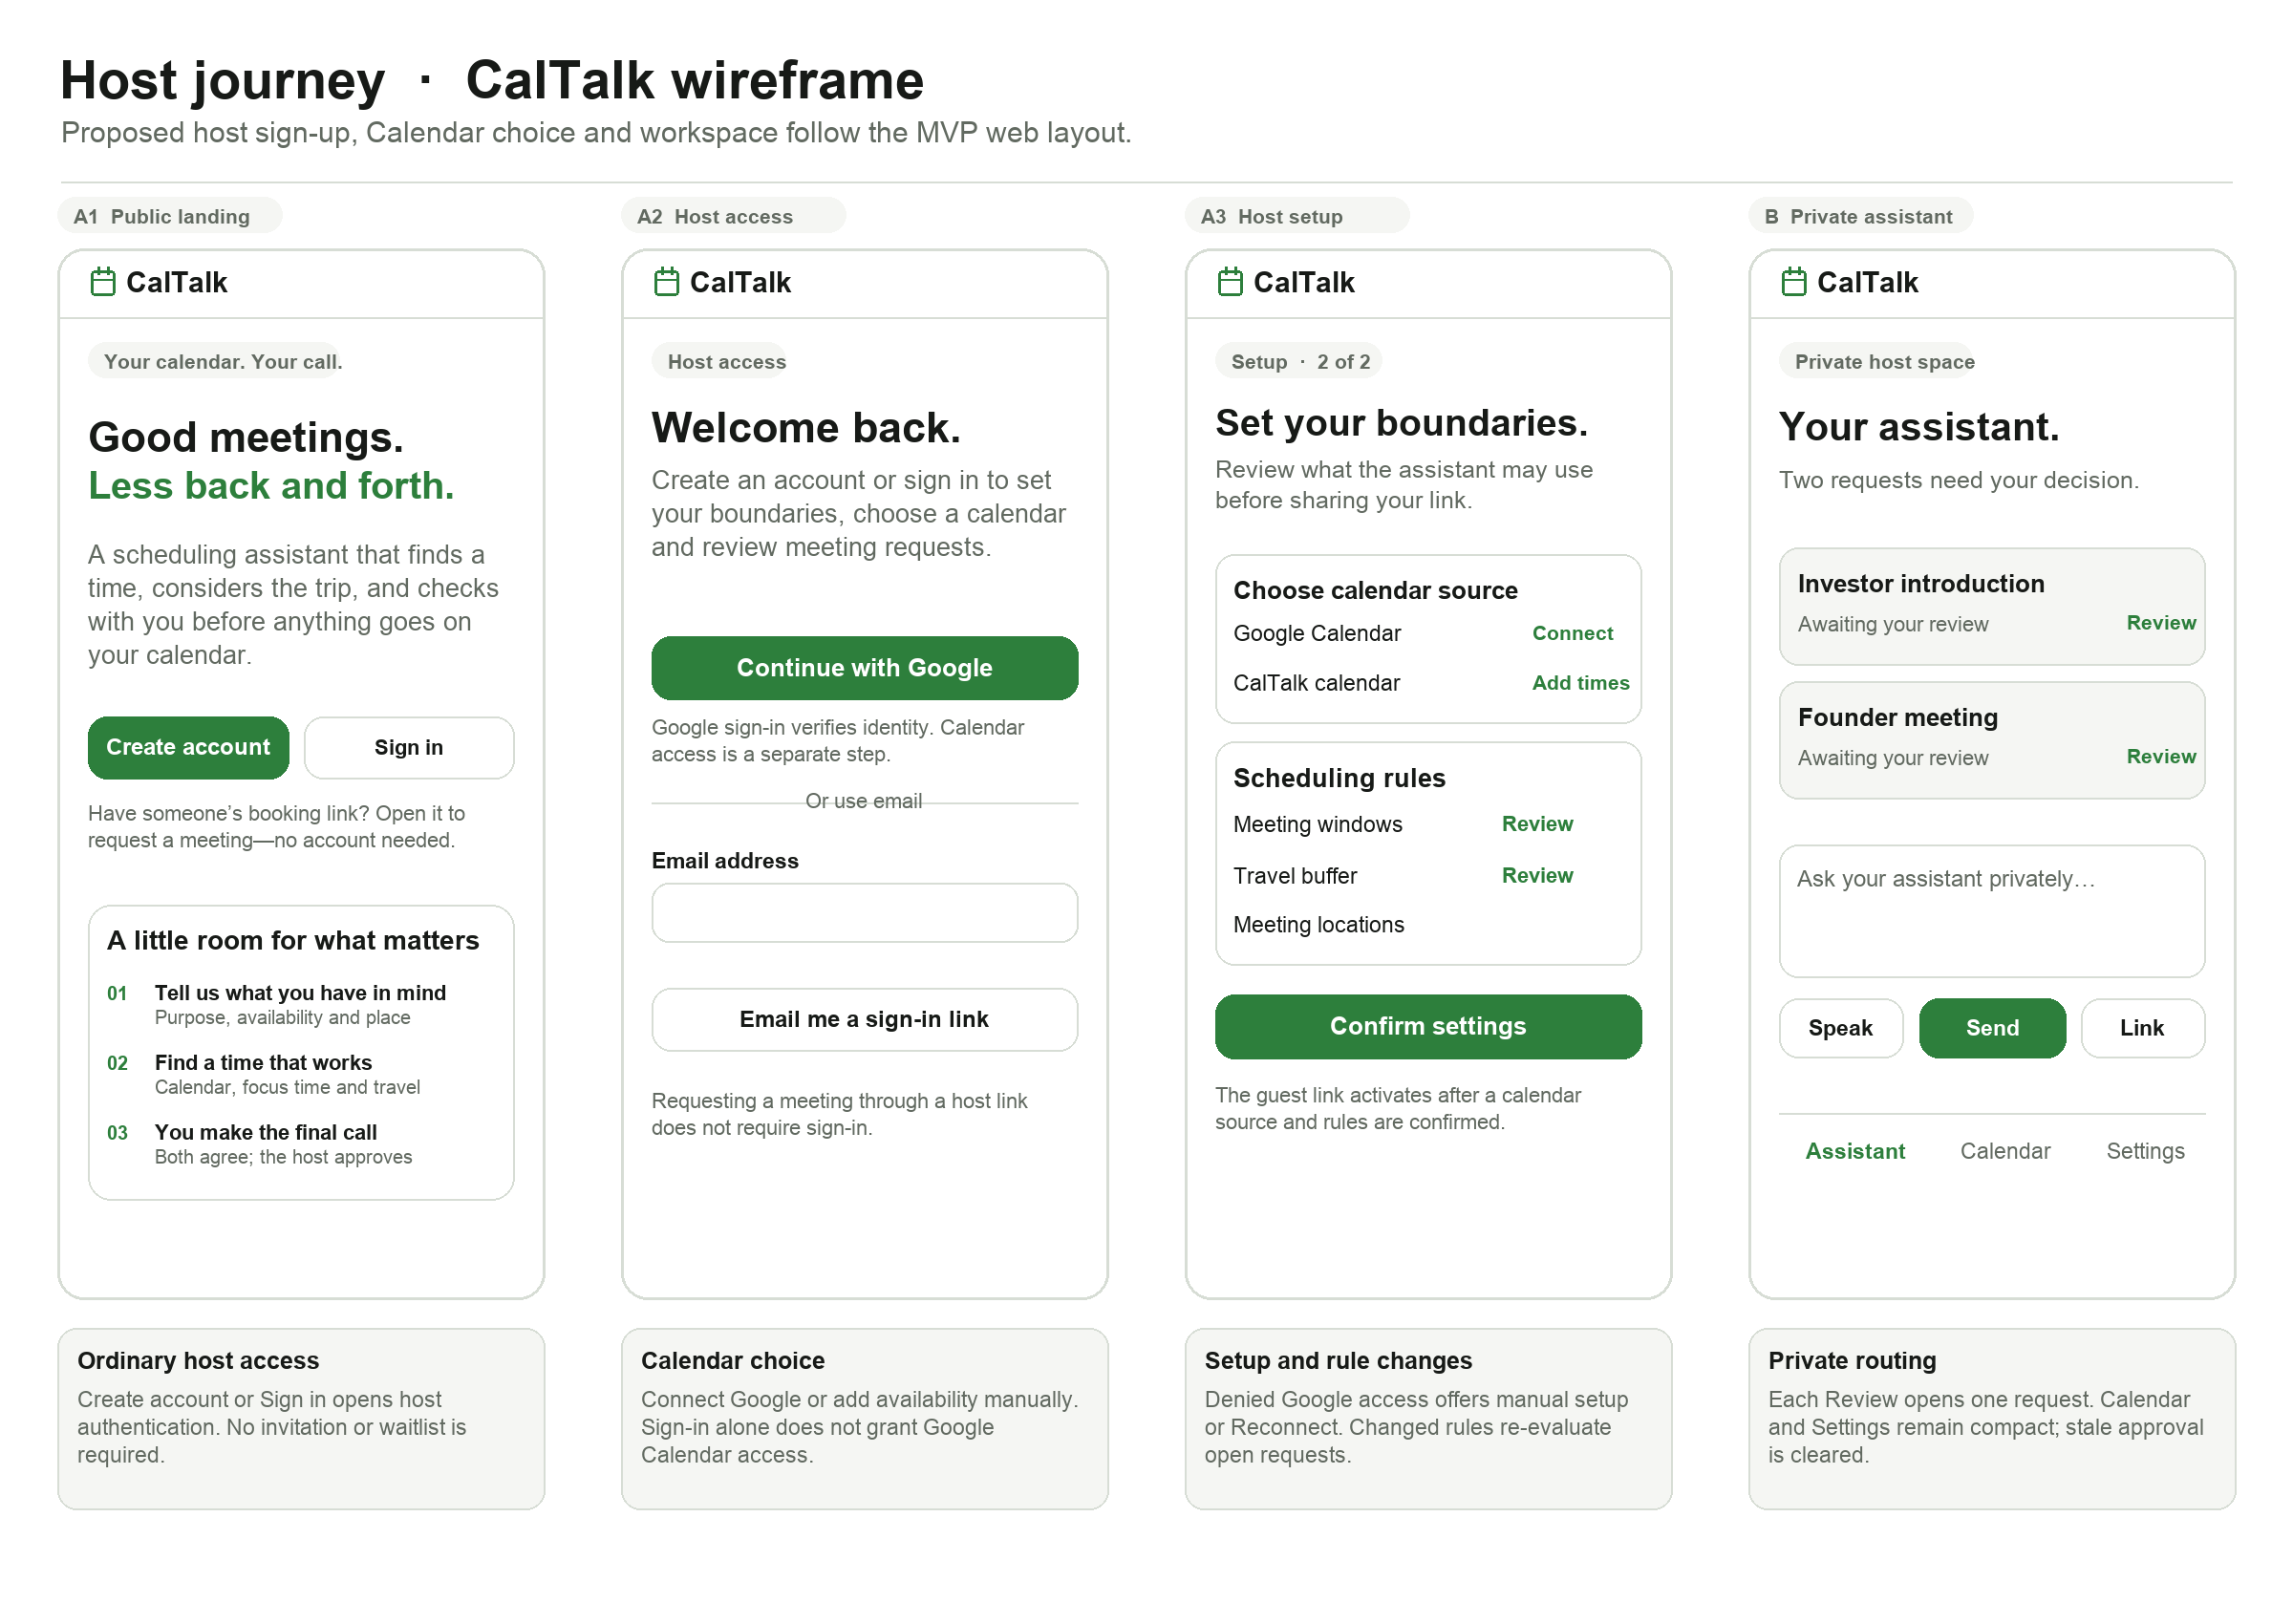Click the Link button
The width and height of the screenshot is (2293, 1624).
click(x=2141, y=1028)
